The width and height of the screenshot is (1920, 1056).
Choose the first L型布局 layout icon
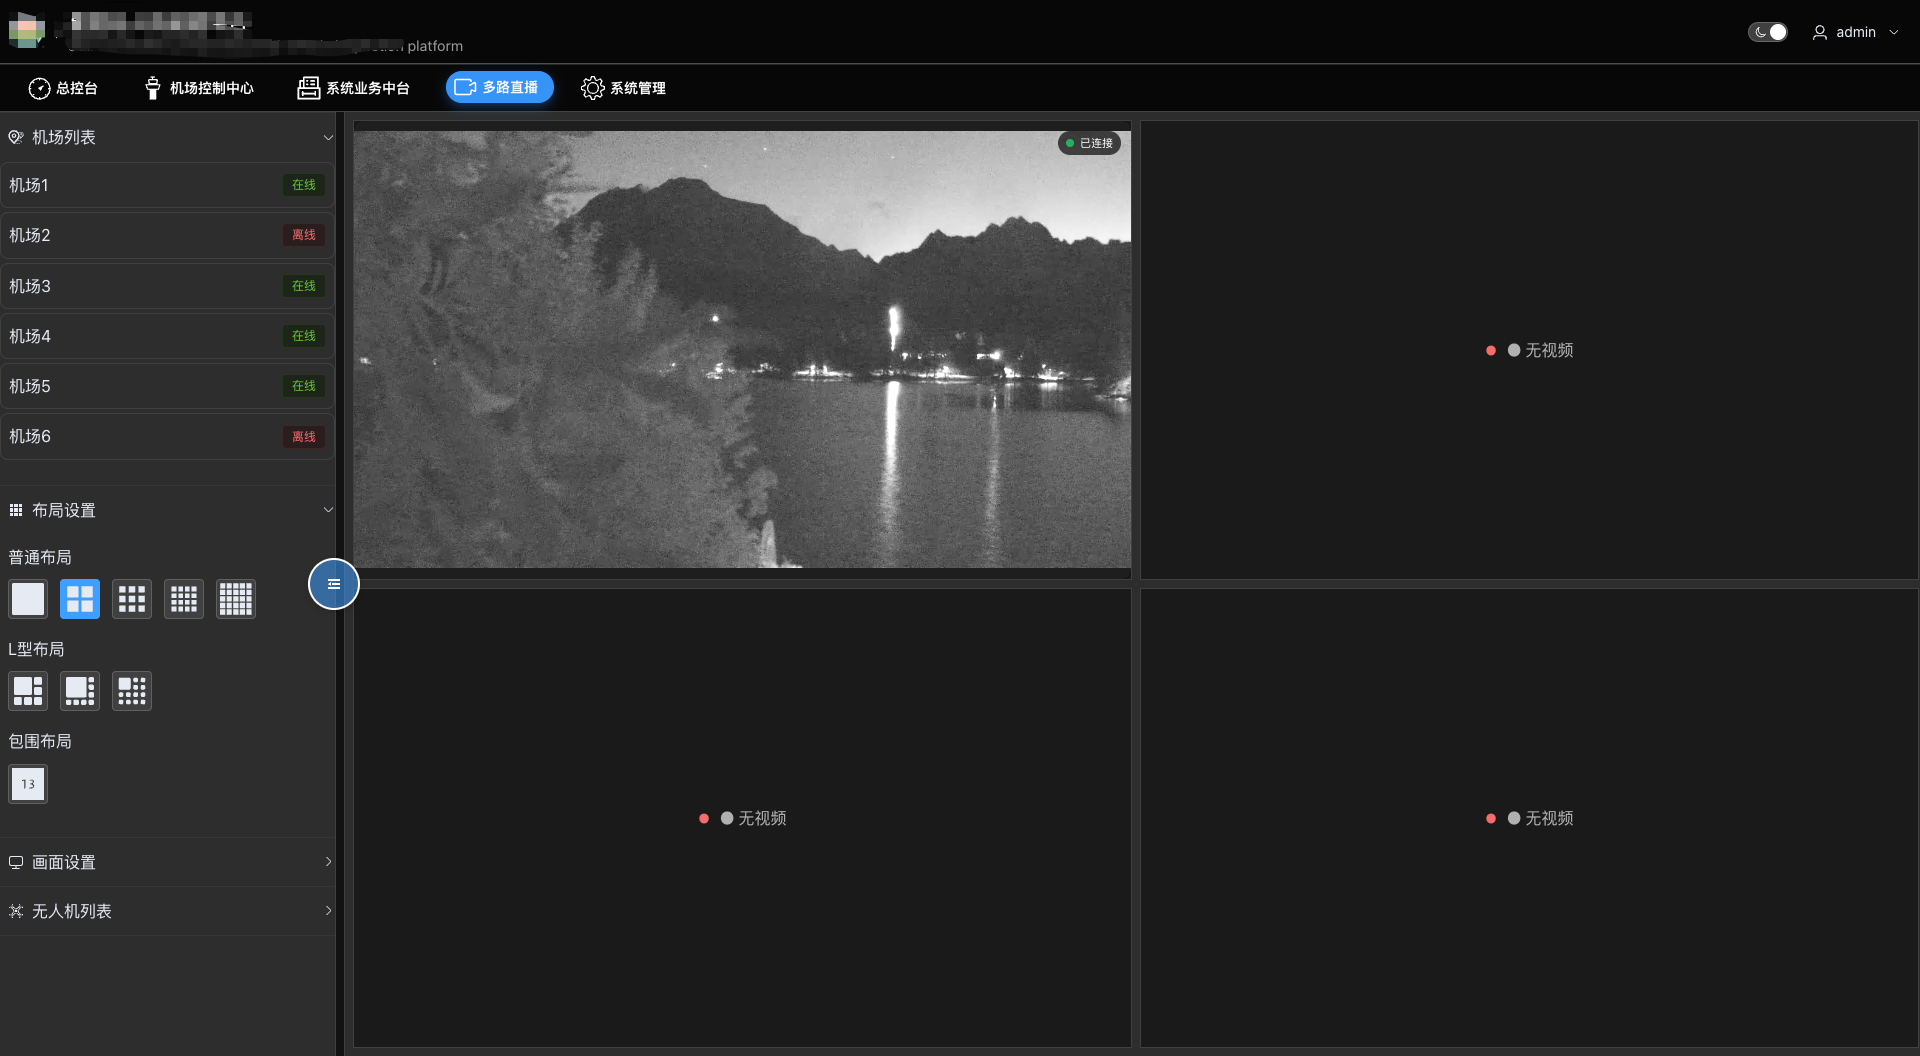[28, 691]
